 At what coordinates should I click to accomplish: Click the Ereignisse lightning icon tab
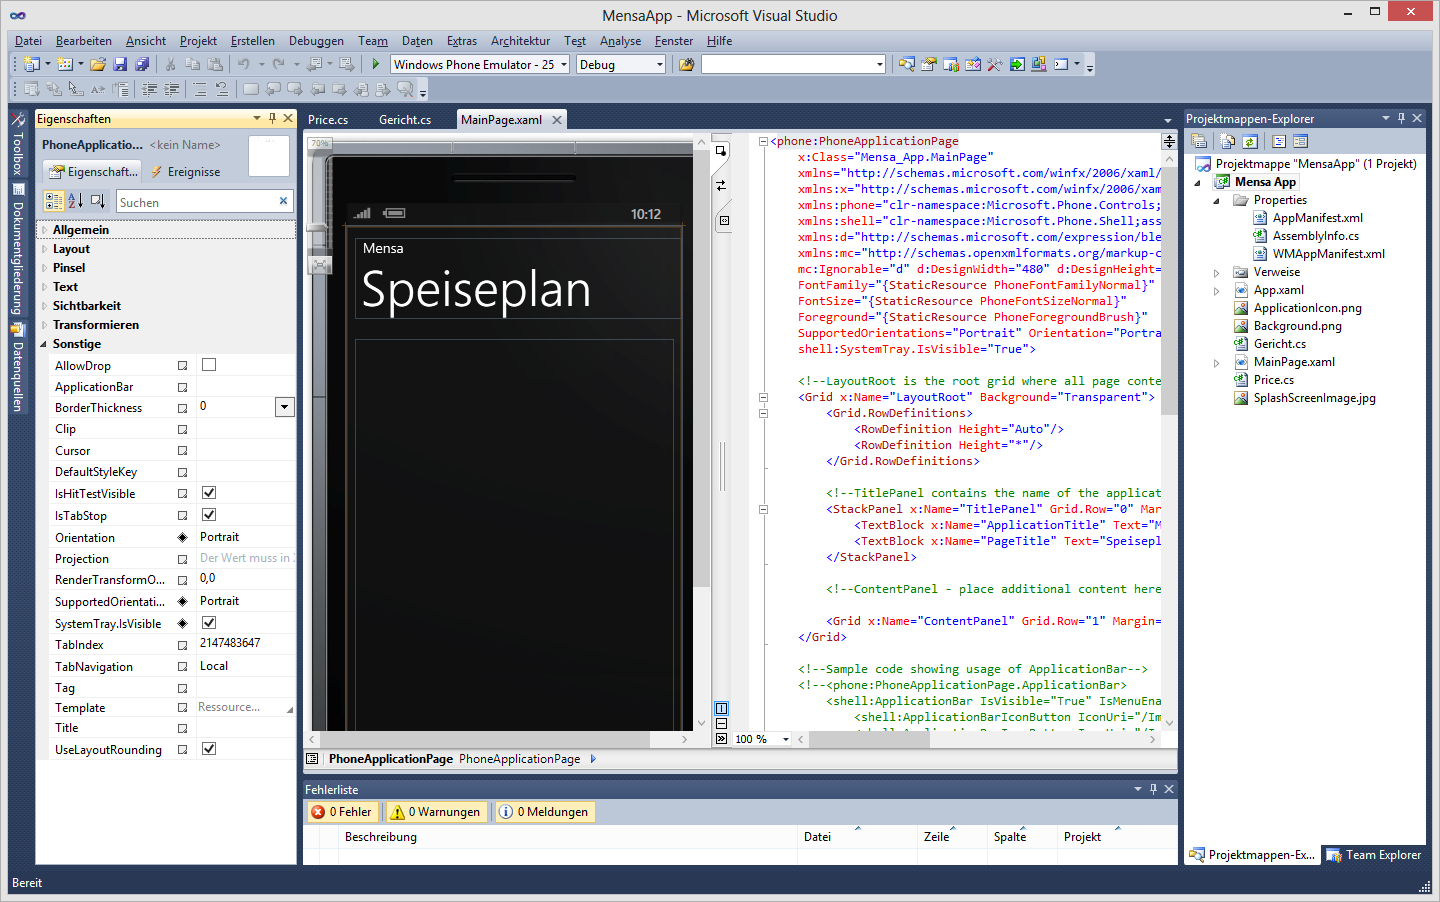point(185,172)
